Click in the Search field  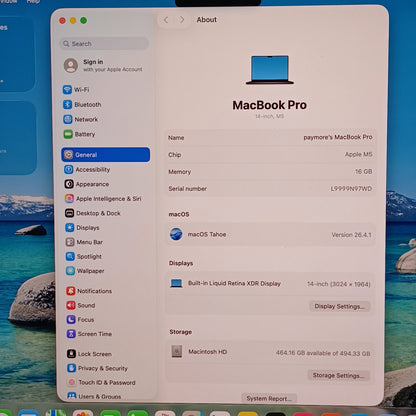tap(104, 44)
